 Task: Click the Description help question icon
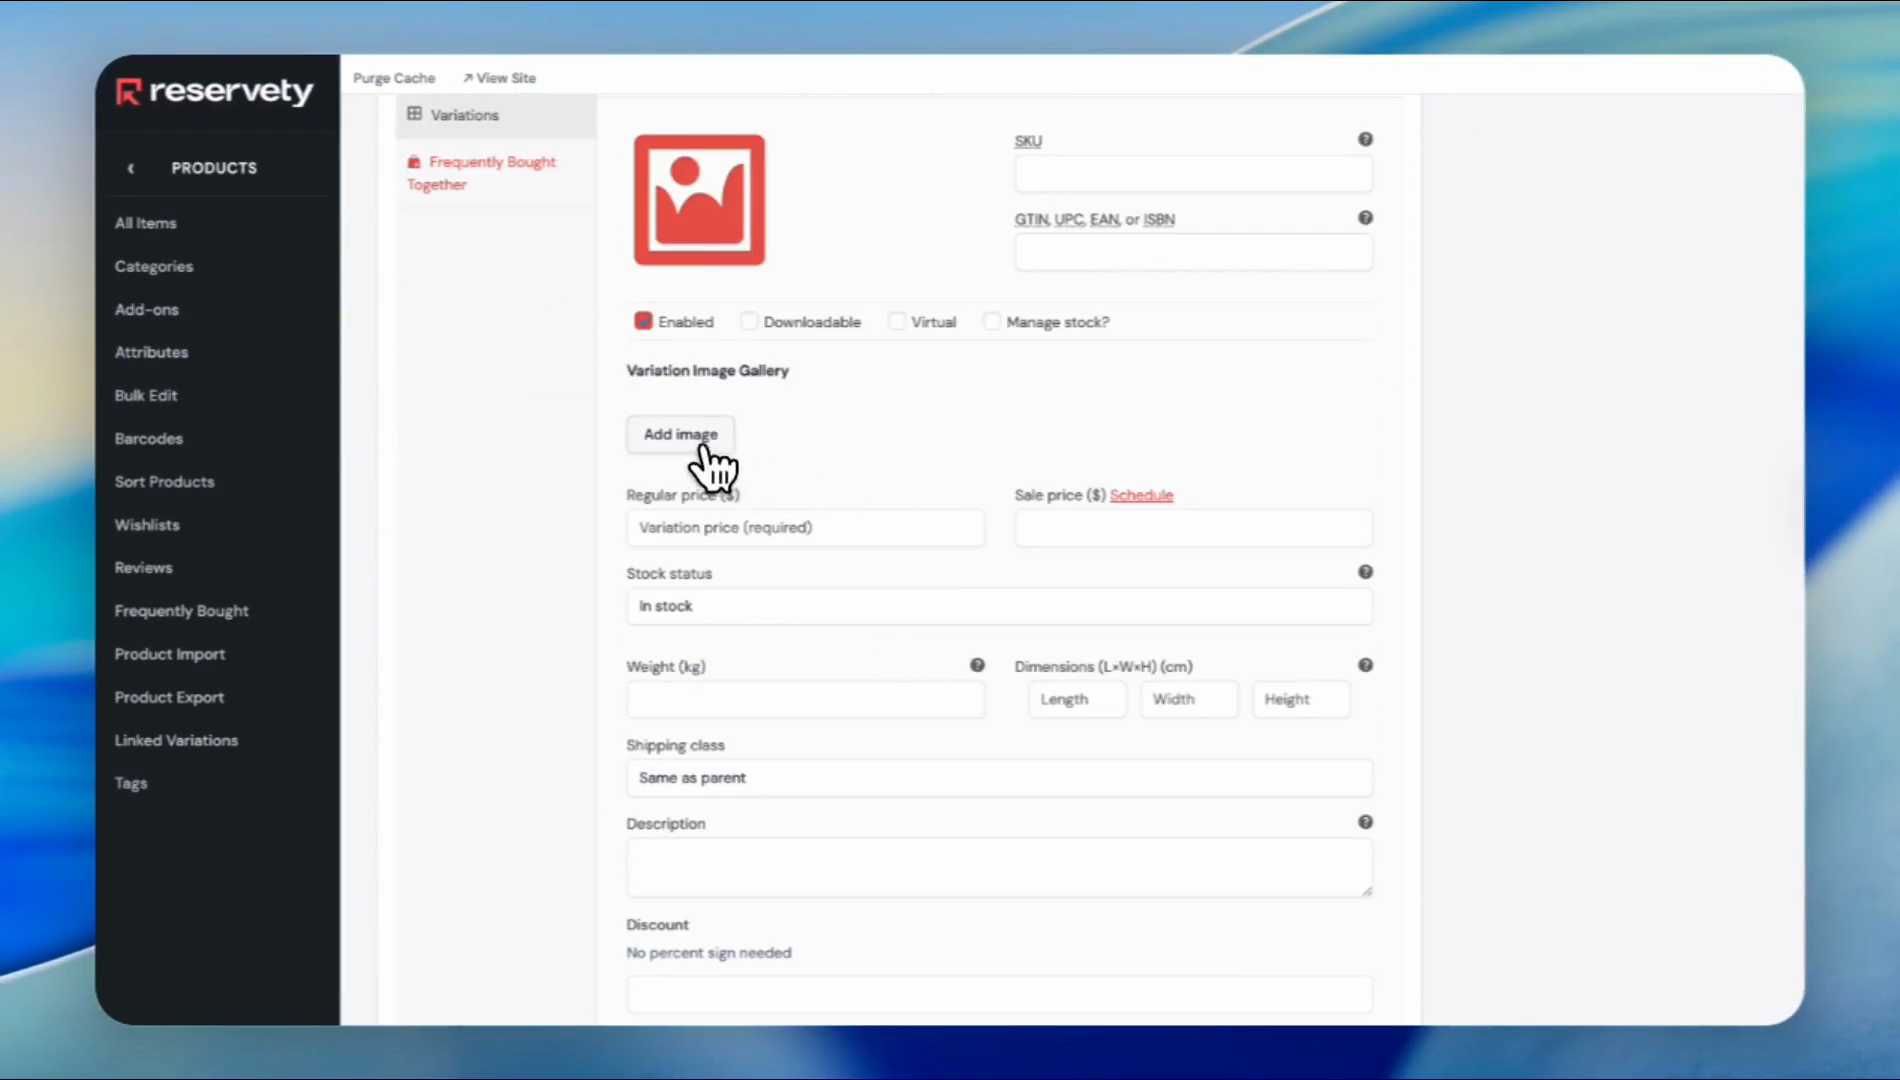[x=1365, y=822]
